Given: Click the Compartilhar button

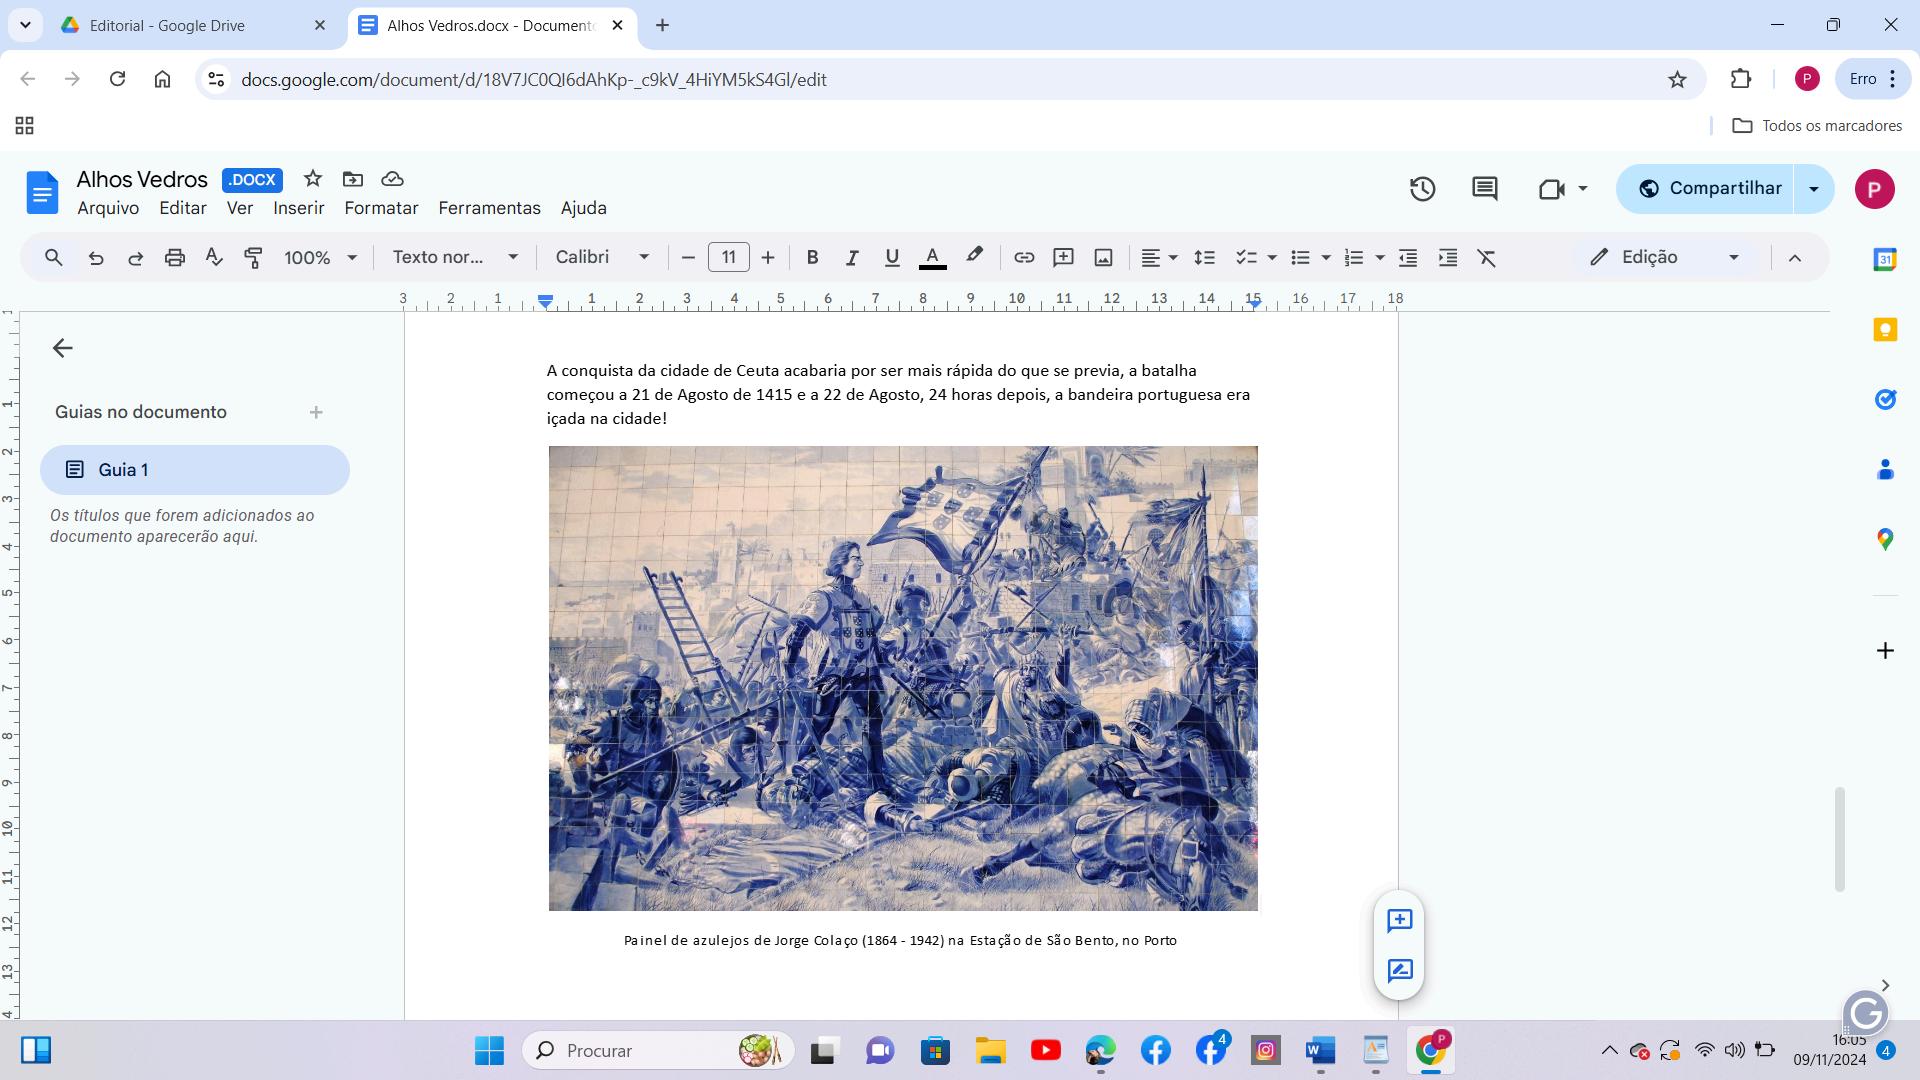Looking at the screenshot, I should 1711,189.
